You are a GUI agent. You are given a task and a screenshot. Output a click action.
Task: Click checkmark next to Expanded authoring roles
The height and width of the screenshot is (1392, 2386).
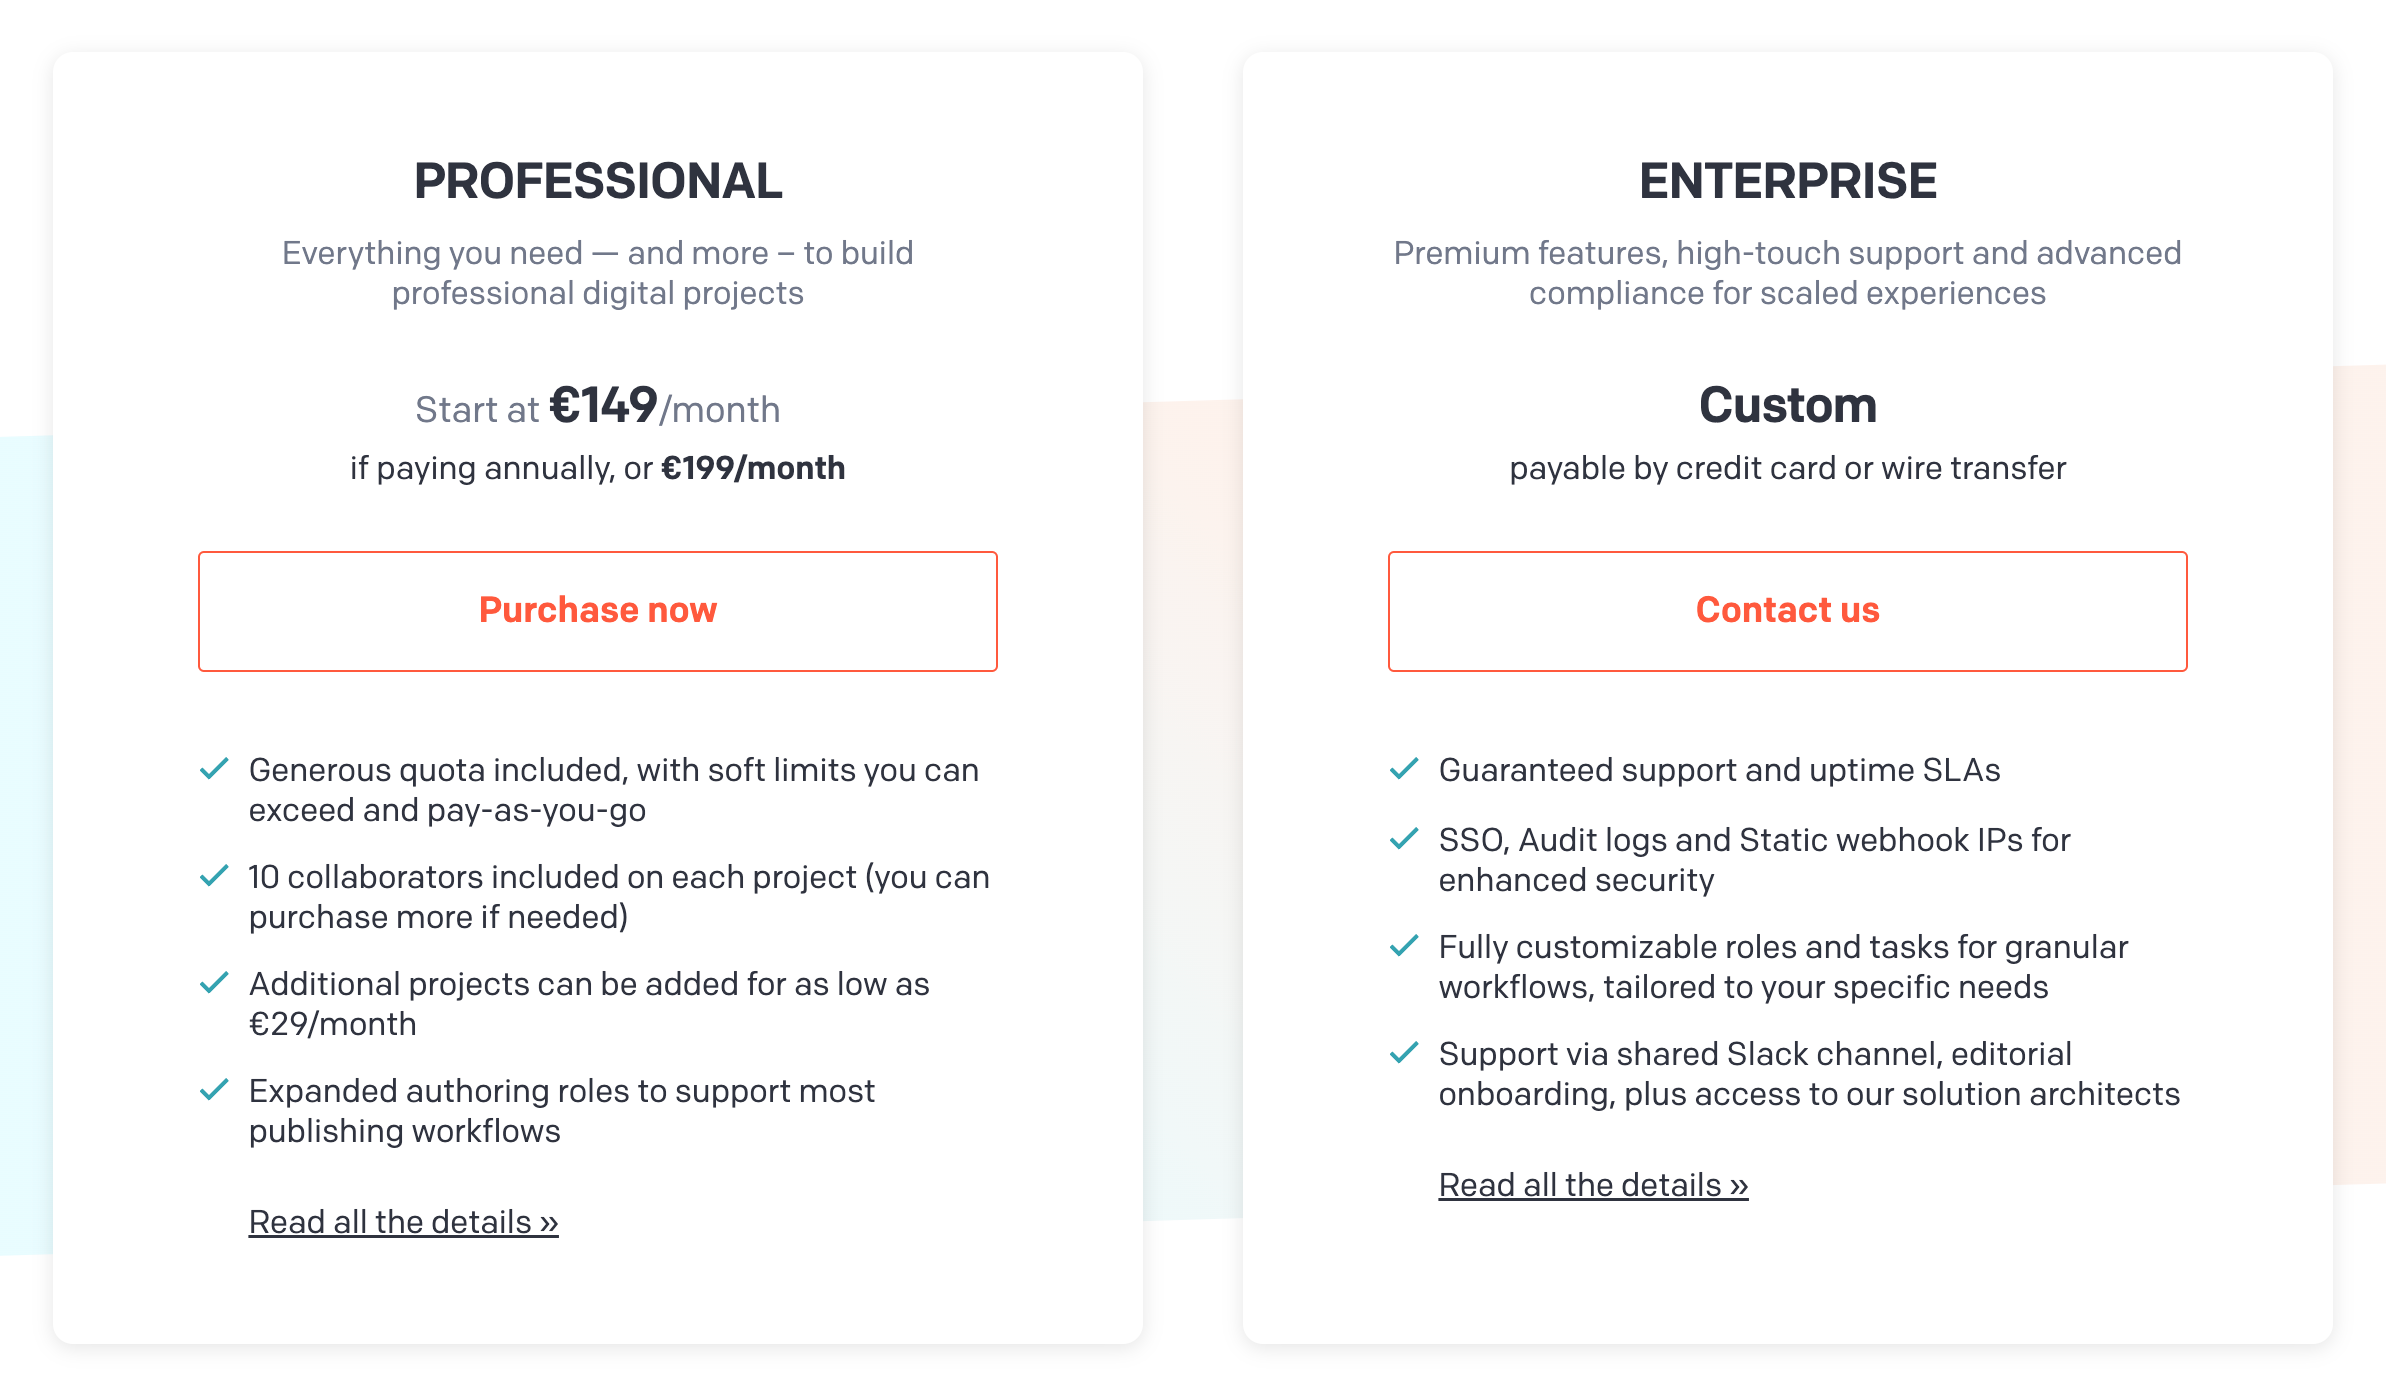pos(214,1090)
